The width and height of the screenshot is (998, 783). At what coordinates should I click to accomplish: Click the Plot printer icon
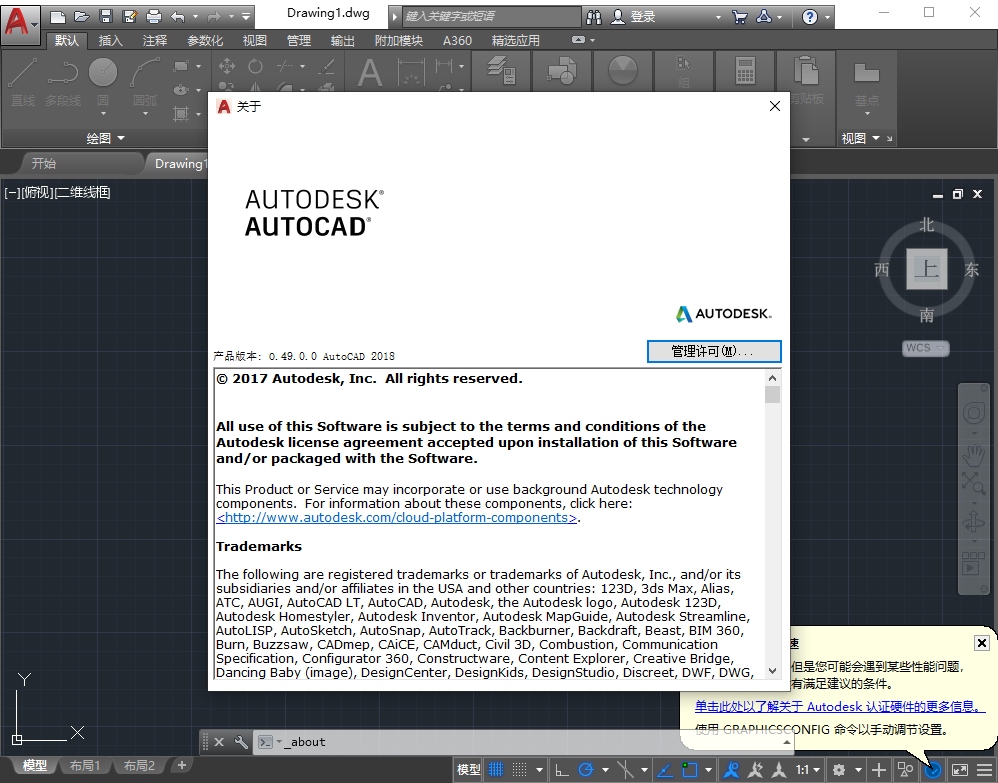point(153,17)
